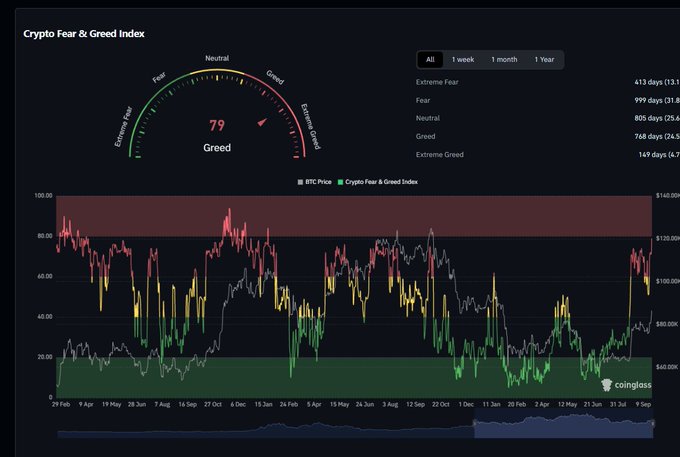Click the Extreme Greed label on gauge
Viewport: 680px width, 457px height.
pos(311,127)
